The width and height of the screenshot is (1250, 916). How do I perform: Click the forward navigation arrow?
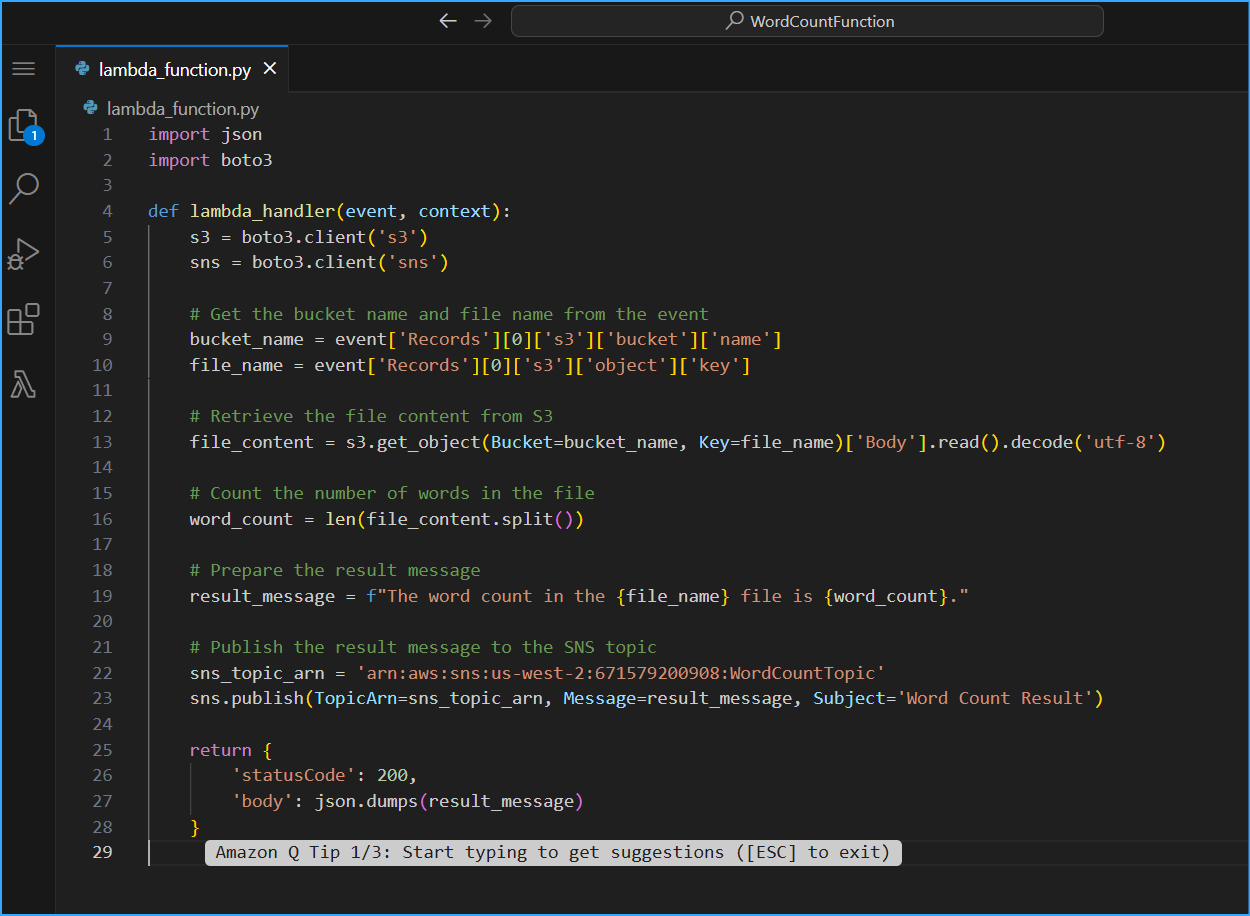483,20
